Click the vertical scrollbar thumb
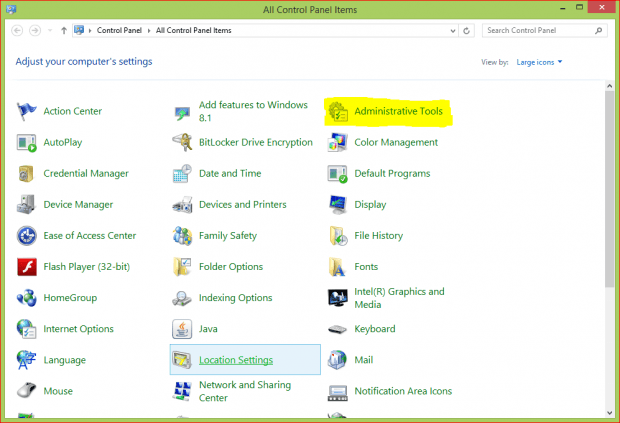 pos(609,189)
